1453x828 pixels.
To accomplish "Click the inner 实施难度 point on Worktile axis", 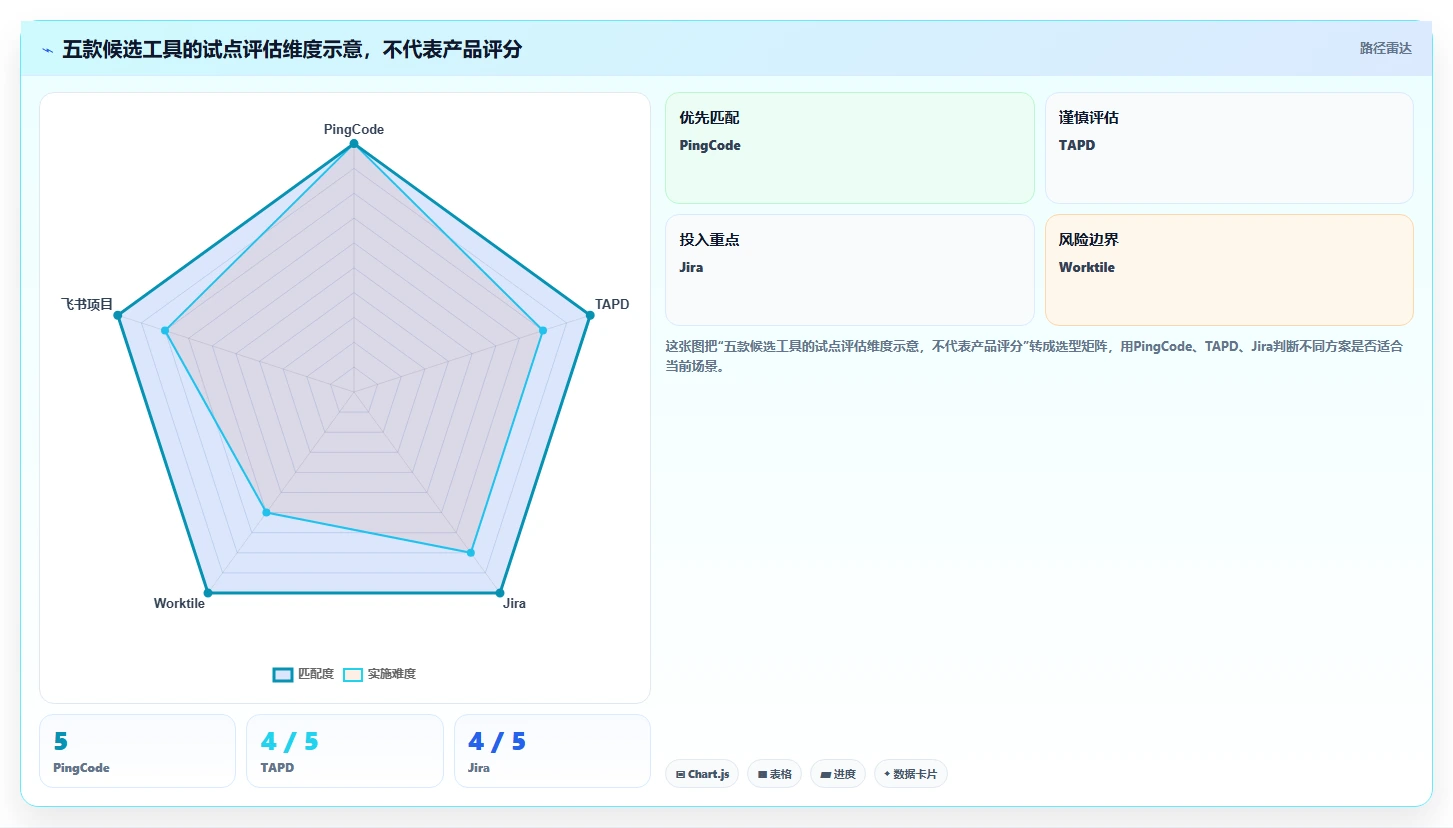I will click(266, 513).
